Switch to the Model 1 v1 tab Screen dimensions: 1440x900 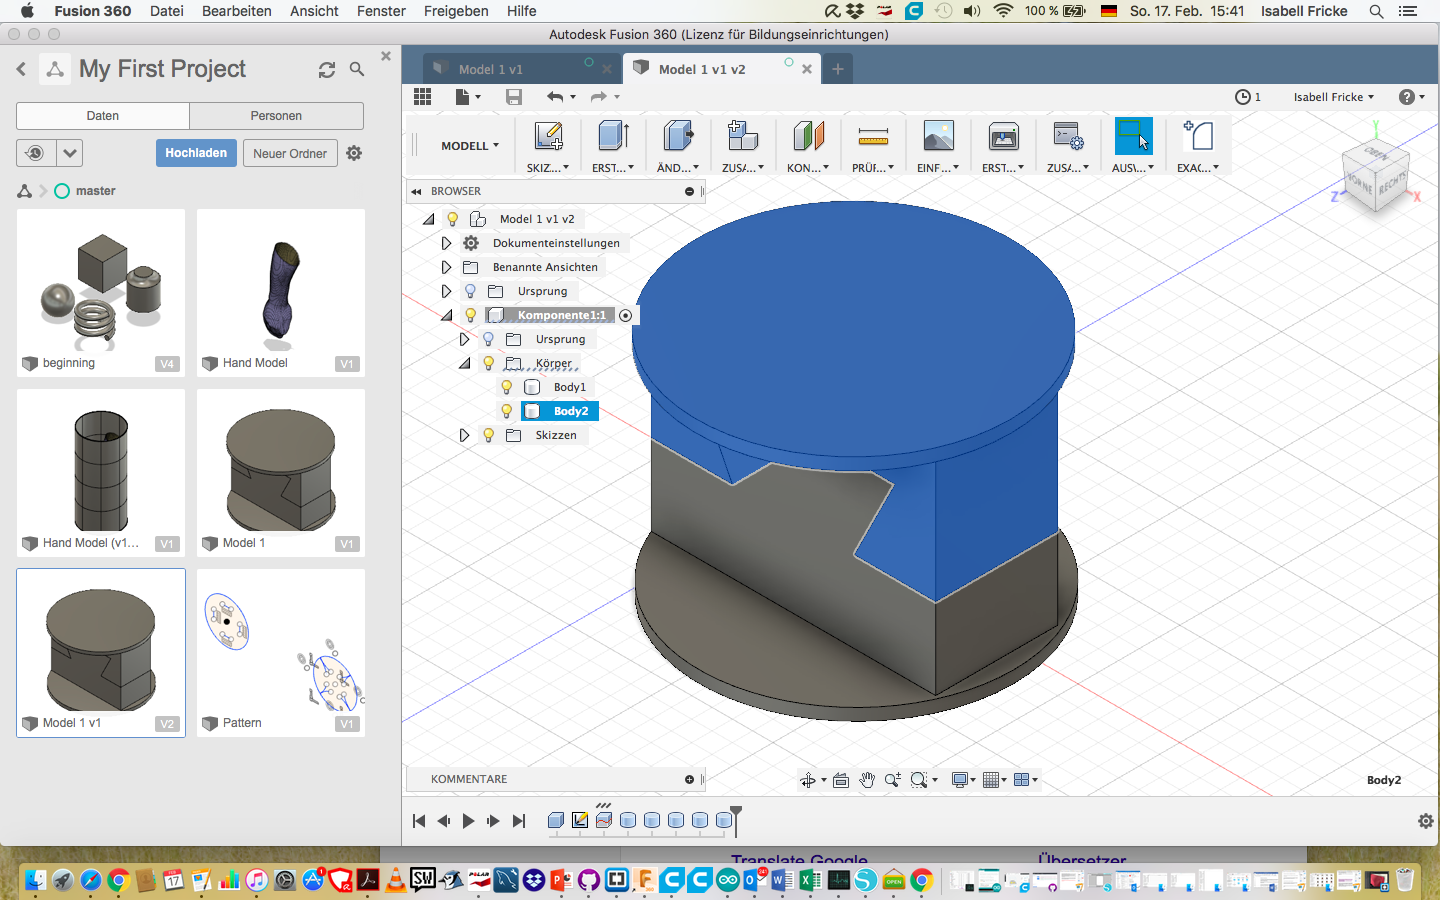click(x=490, y=69)
